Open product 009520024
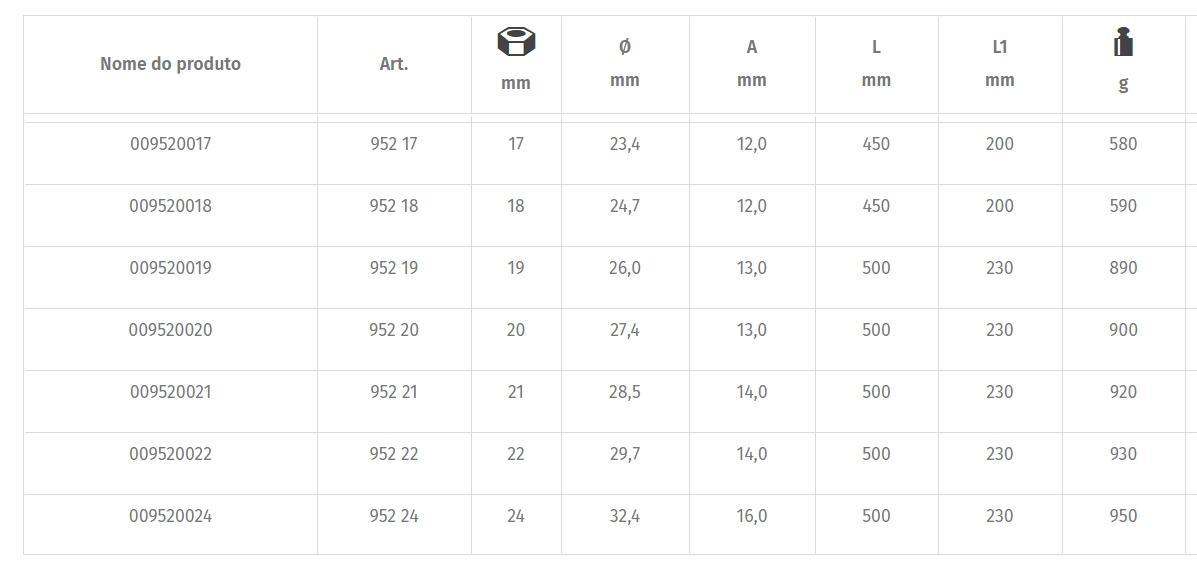This screenshot has width=1197, height=566. [x=170, y=516]
